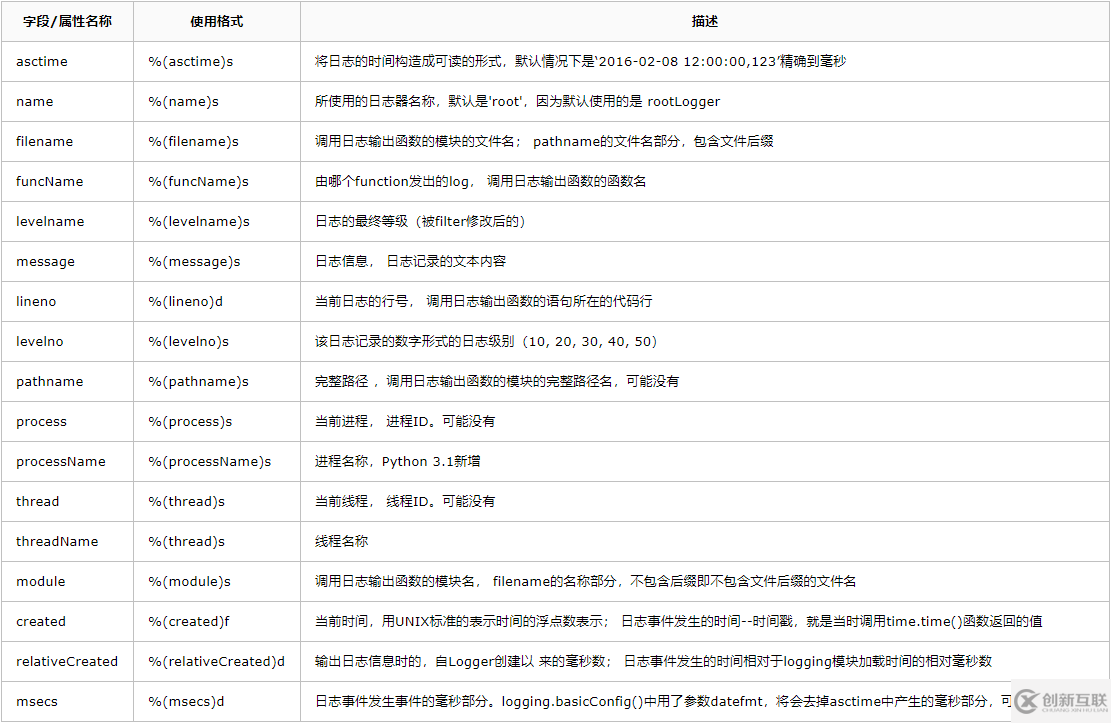Click the '字段/属性名称' column header
This screenshot has width=1111, height=723.
tap(67, 21)
